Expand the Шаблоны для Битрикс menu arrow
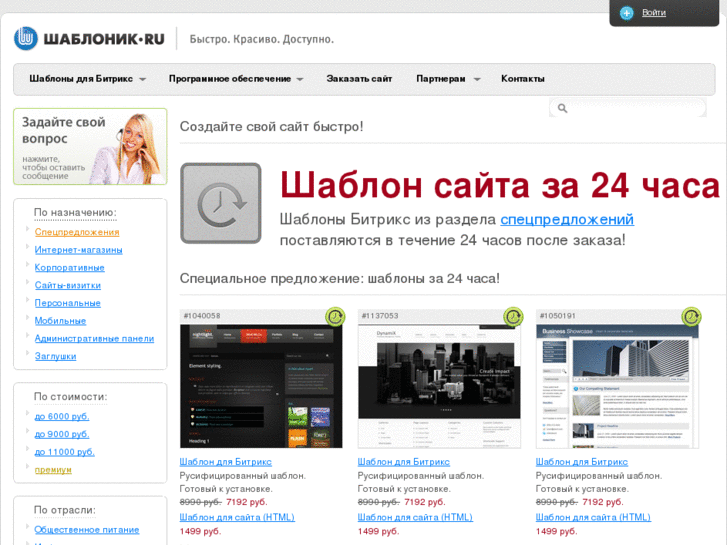 click(x=143, y=79)
